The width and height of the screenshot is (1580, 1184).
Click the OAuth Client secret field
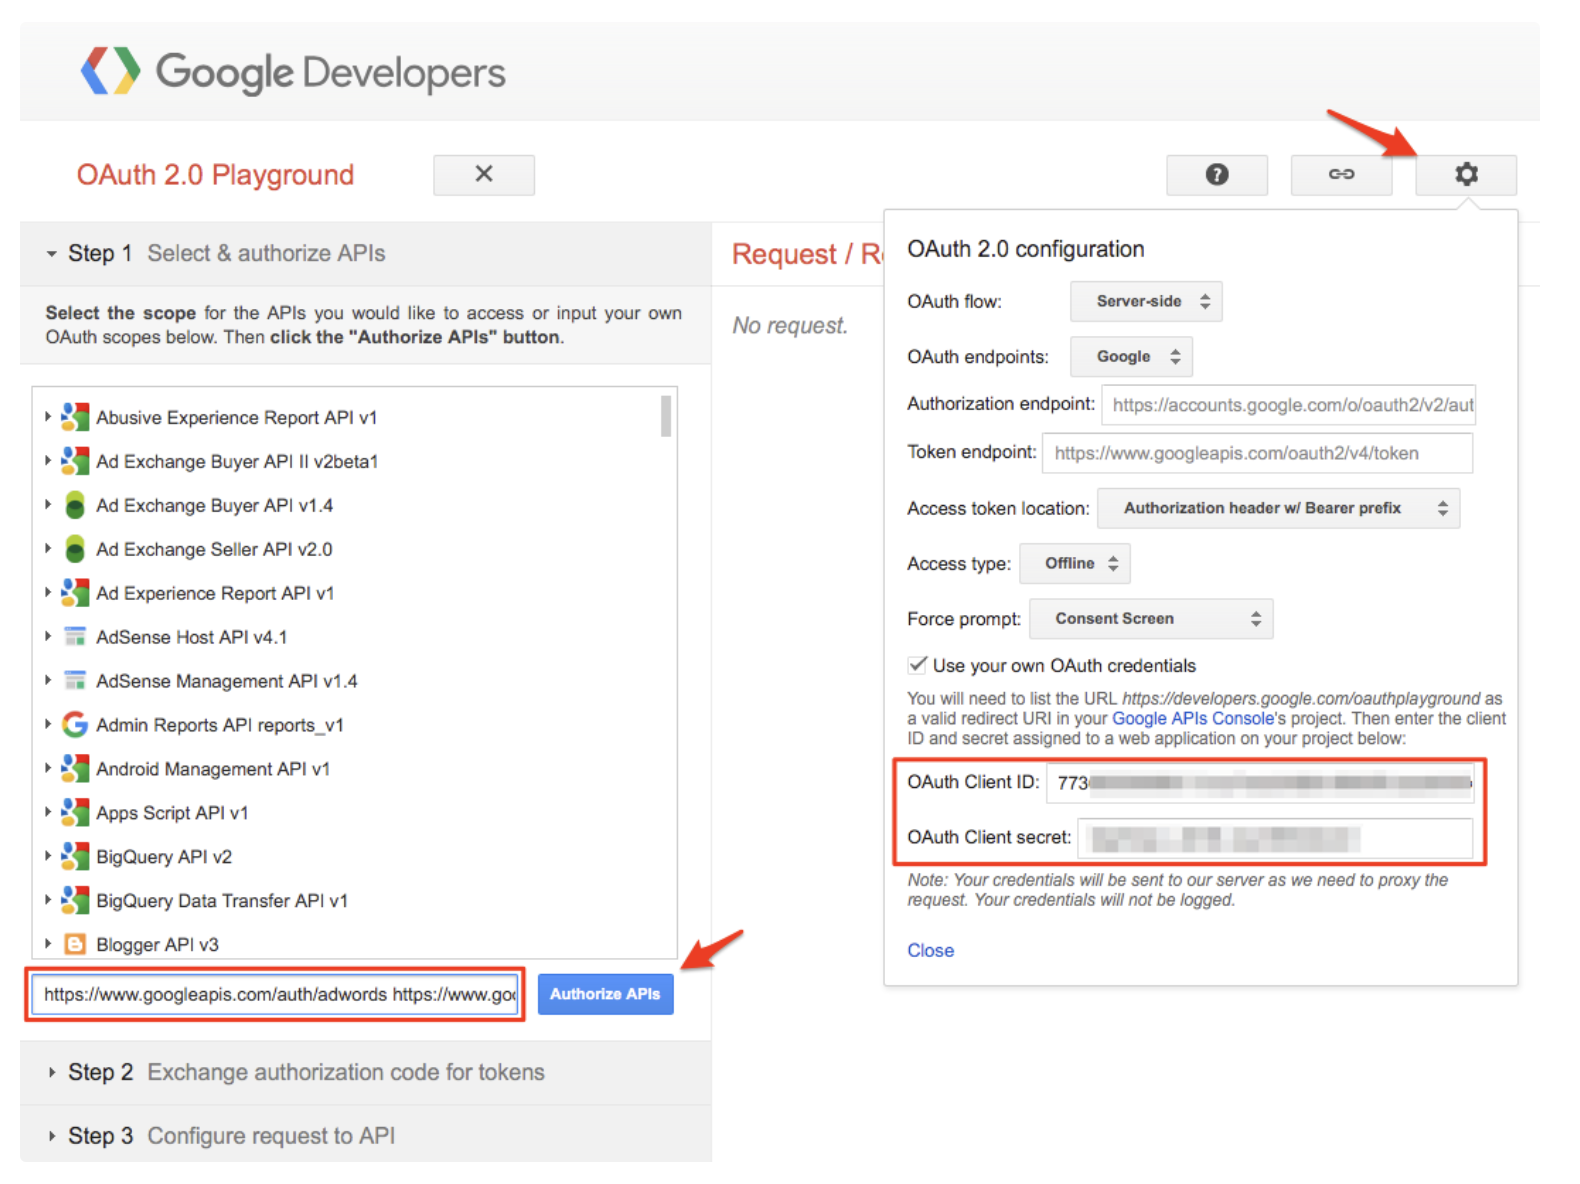click(1274, 838)
